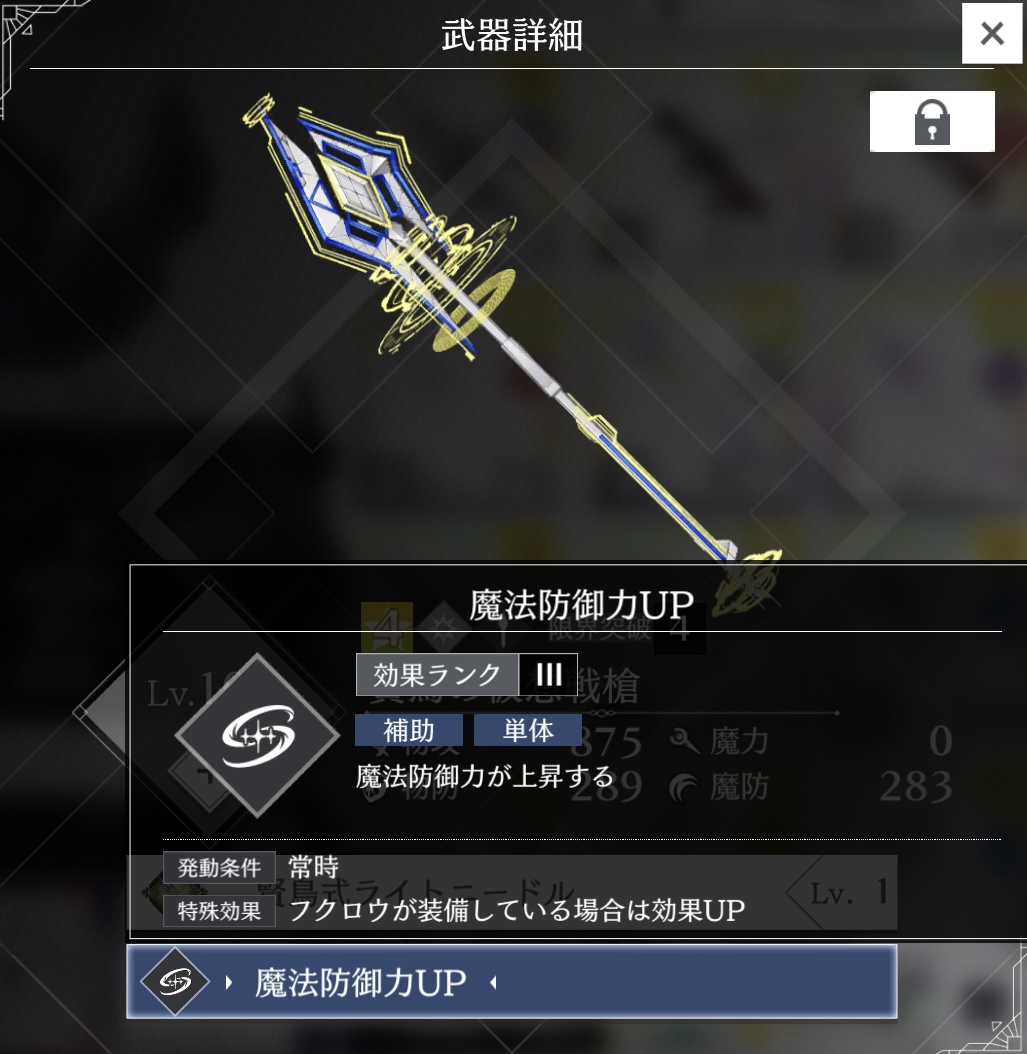Tap the 武器詳細 header title

(512, 34)
